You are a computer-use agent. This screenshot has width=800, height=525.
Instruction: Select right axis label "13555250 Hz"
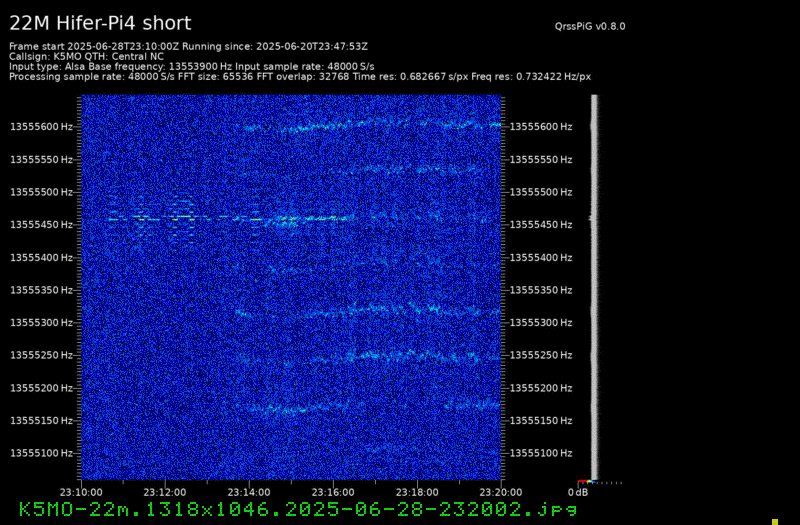[x=541, y=356]
